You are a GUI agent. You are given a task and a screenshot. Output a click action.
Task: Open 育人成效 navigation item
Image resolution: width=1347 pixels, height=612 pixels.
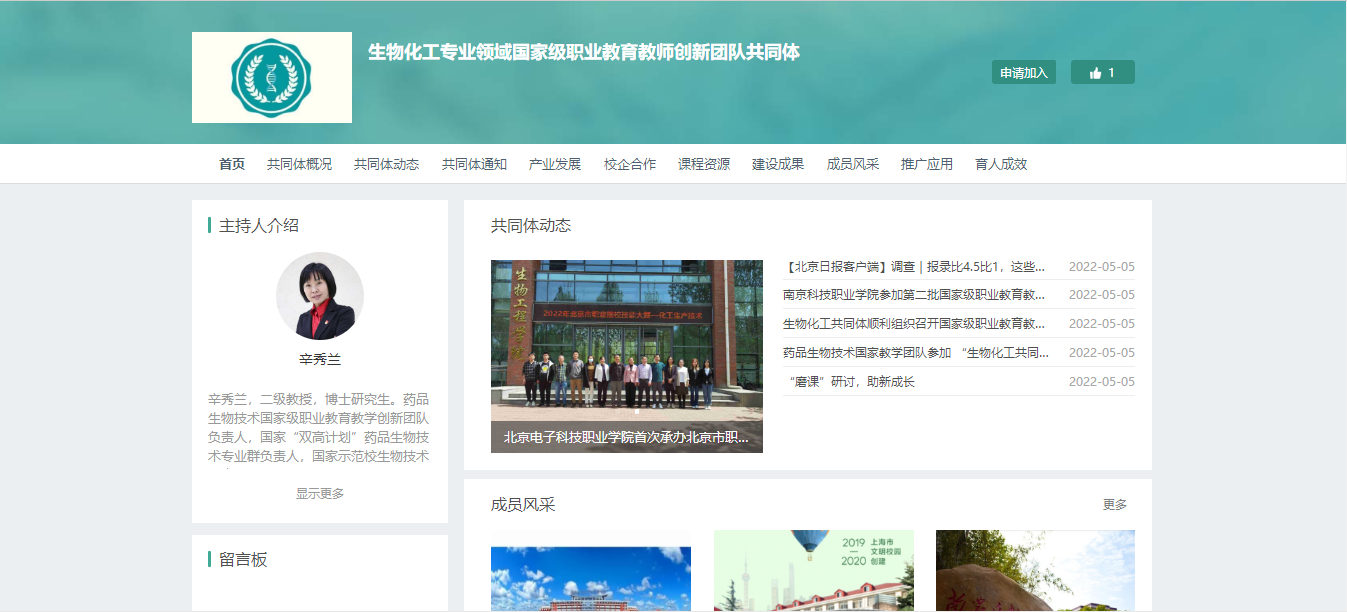(1001, 164)
